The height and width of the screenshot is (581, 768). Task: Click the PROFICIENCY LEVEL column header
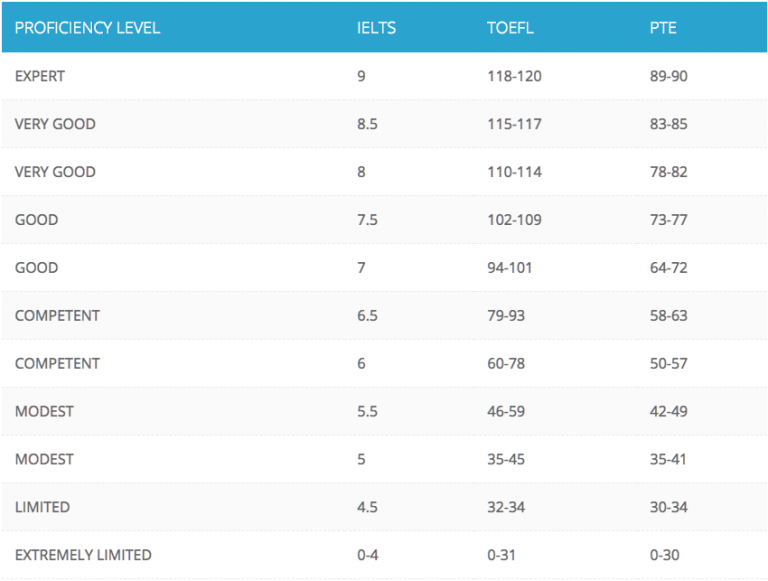[87, 28]
